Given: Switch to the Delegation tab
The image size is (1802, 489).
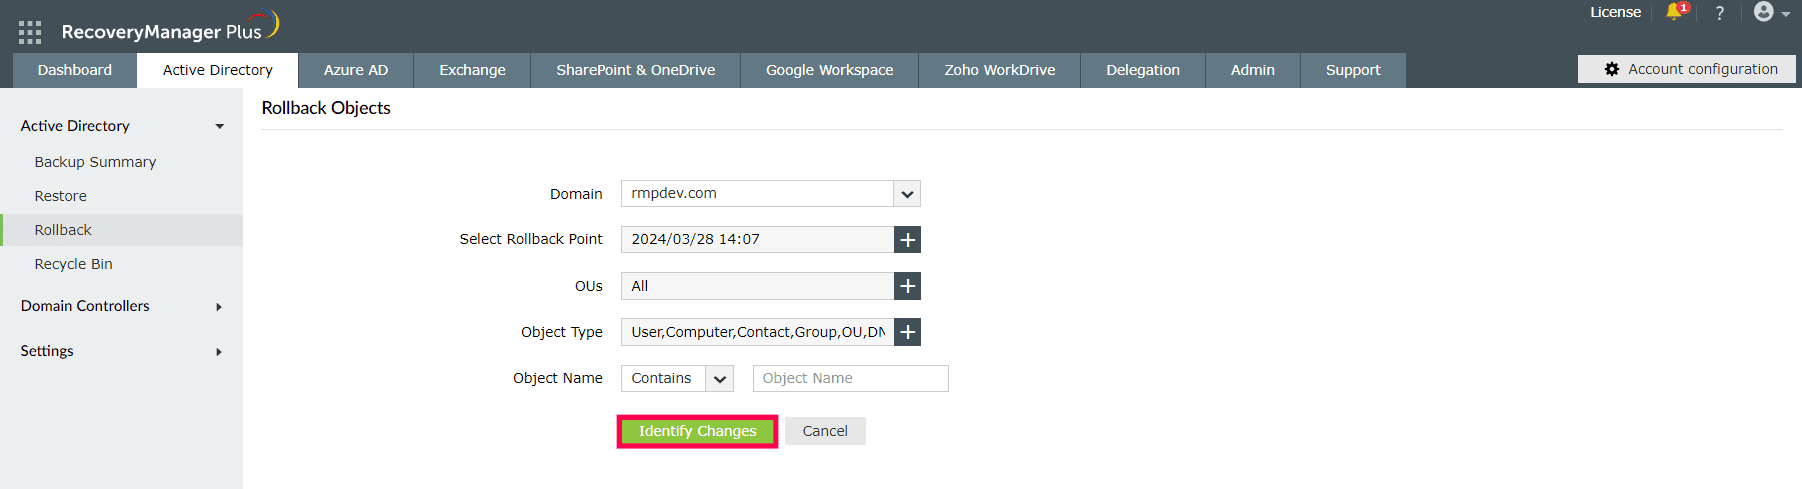Looking at the screenshot, I should click(1143, 70).
